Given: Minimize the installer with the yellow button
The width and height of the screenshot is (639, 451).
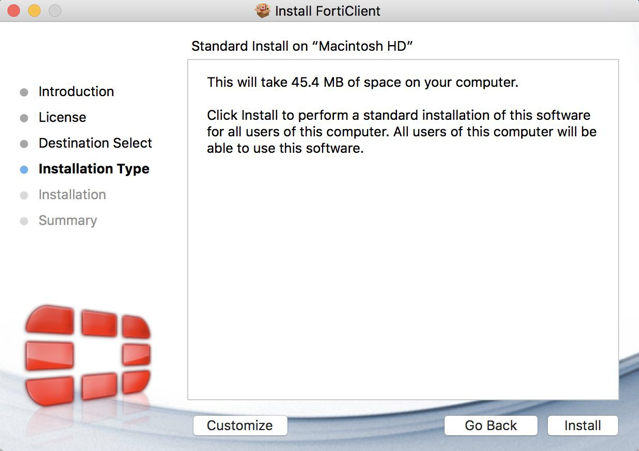Looking at the screenshot, I should [x=34, y=11].
